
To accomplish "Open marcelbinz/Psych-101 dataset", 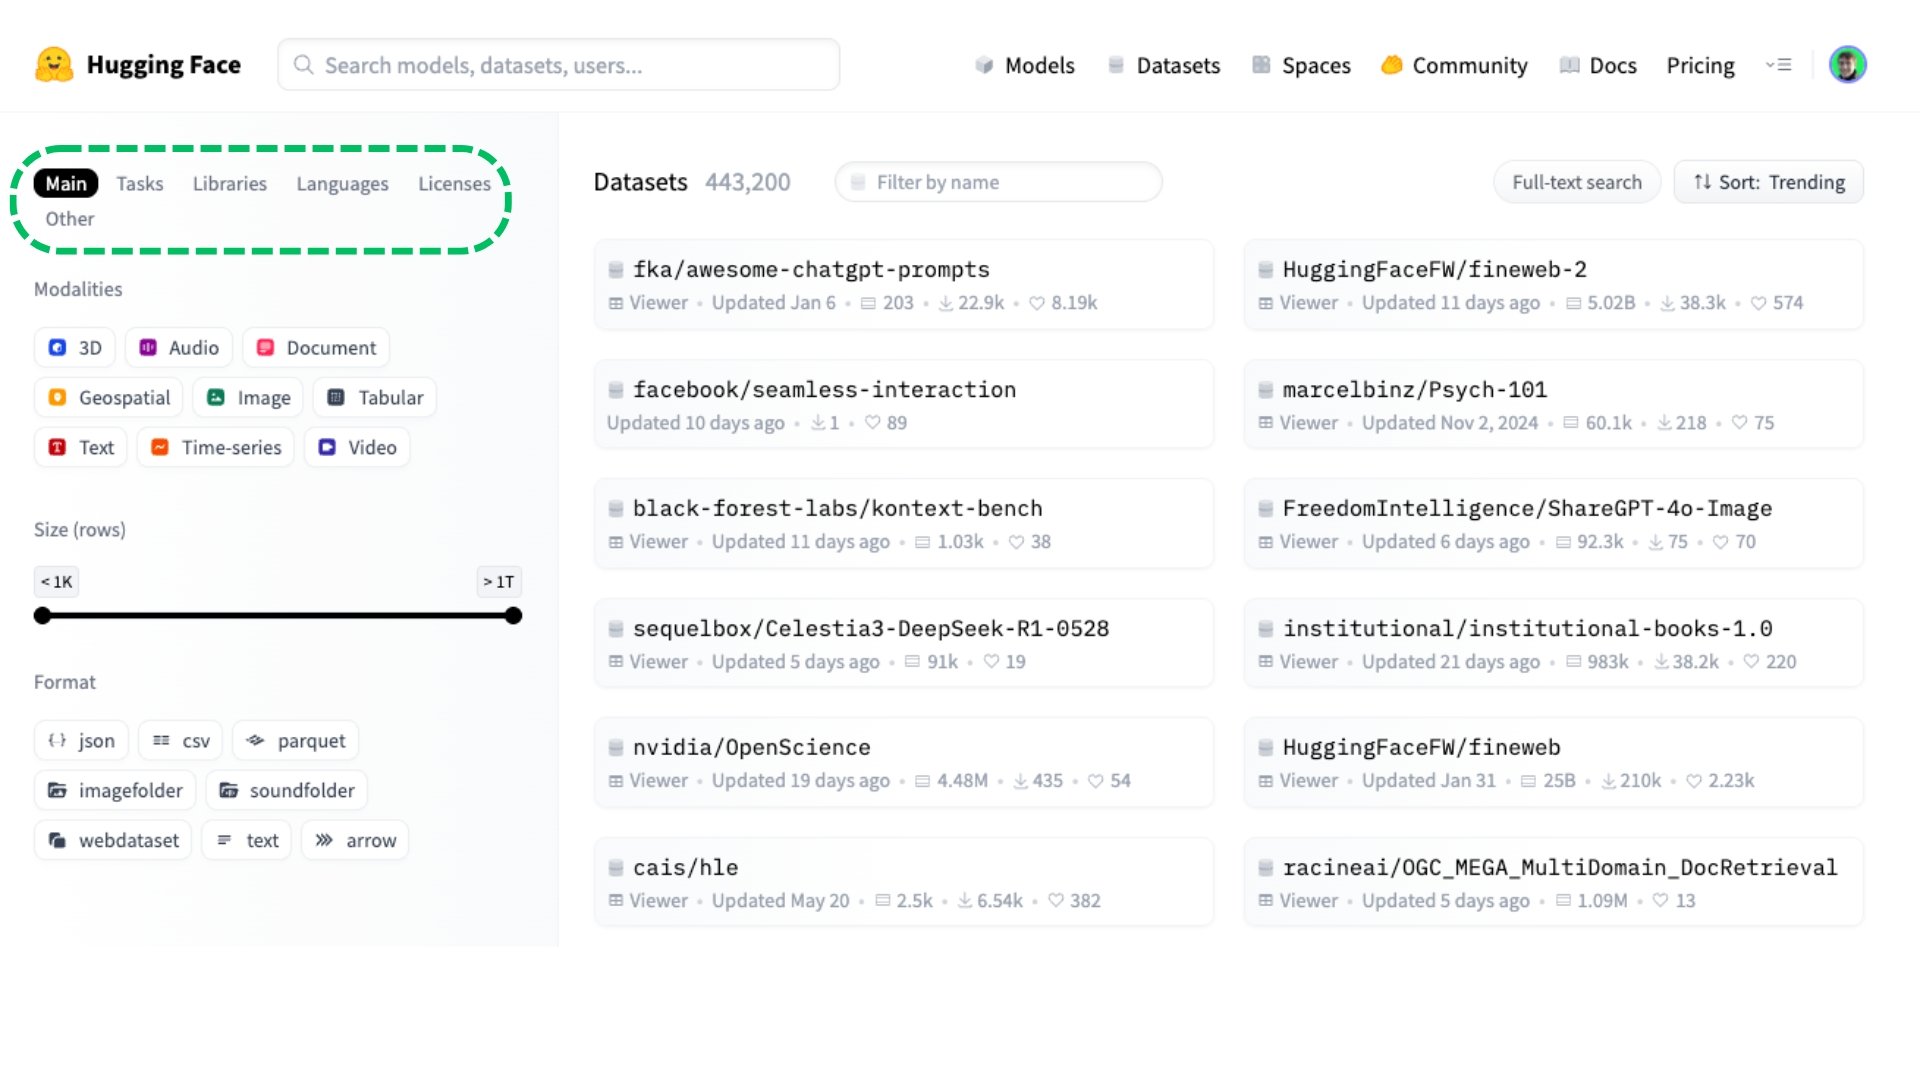I will (x=1554, y=404).
